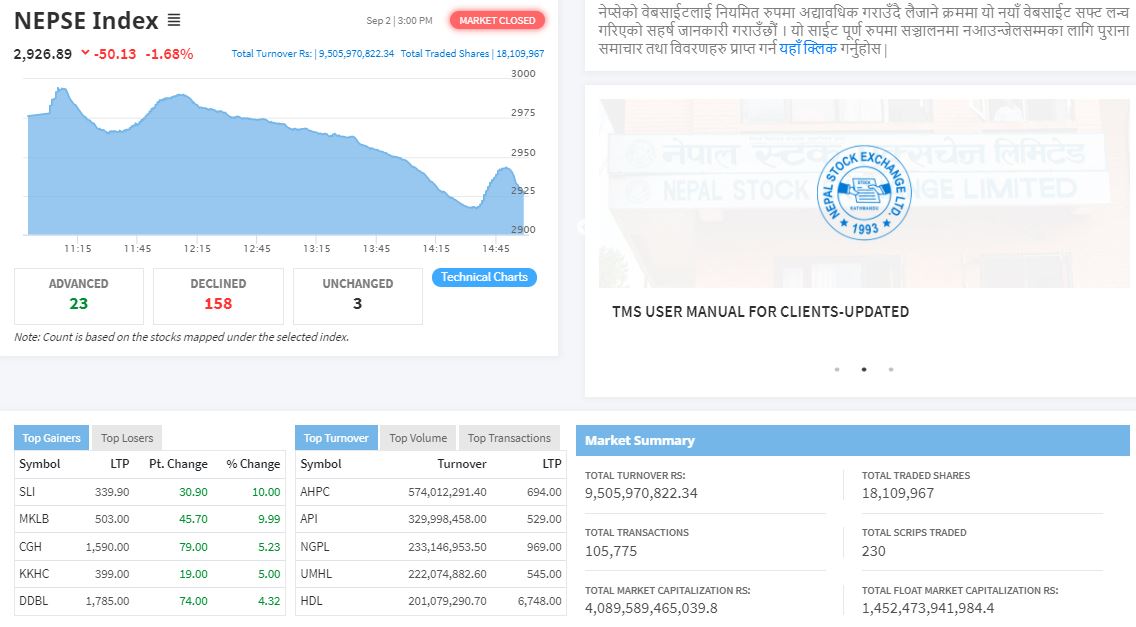Image resolution: width=1136 pixels, height=627 pixels.
Task: Click symbol KKHC in Top Gainers
Action: 34,574
